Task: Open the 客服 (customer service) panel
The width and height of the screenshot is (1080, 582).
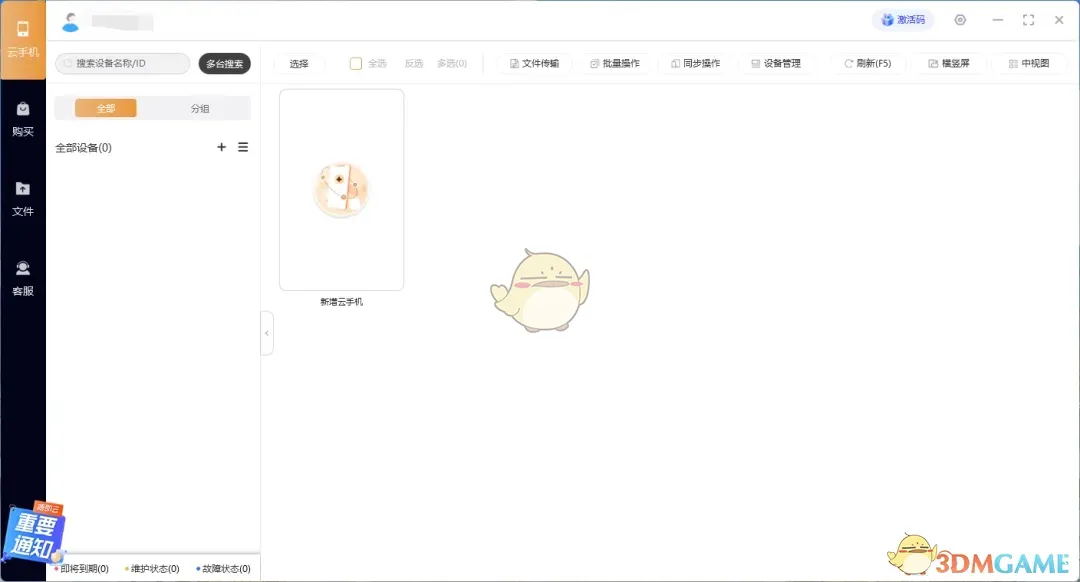Action: [x=23, y=278]
